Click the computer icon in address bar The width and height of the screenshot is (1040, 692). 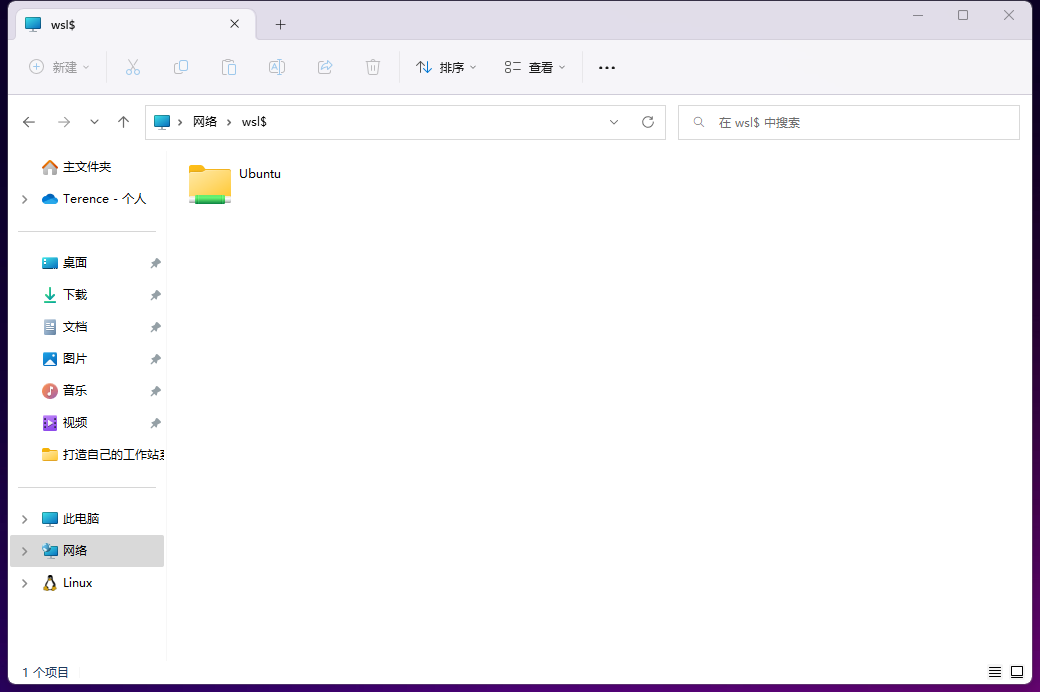tap(162, 122)
